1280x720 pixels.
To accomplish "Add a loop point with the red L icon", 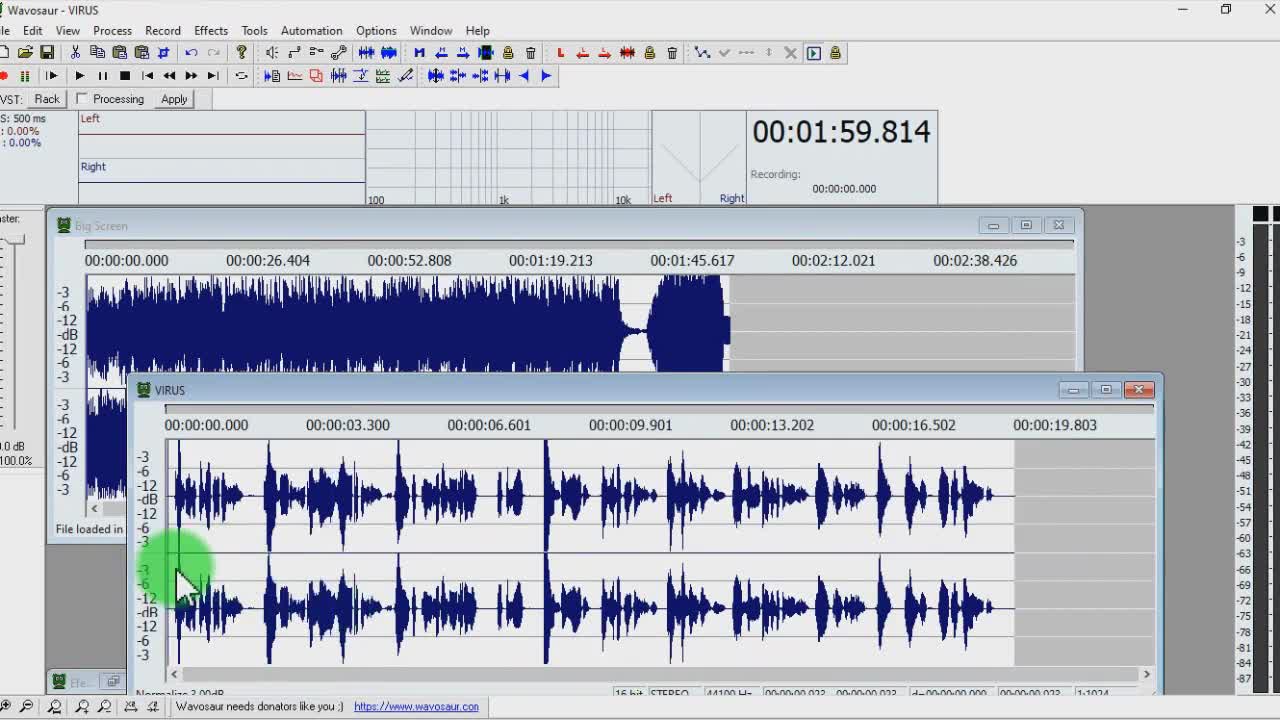I will 561,52.
